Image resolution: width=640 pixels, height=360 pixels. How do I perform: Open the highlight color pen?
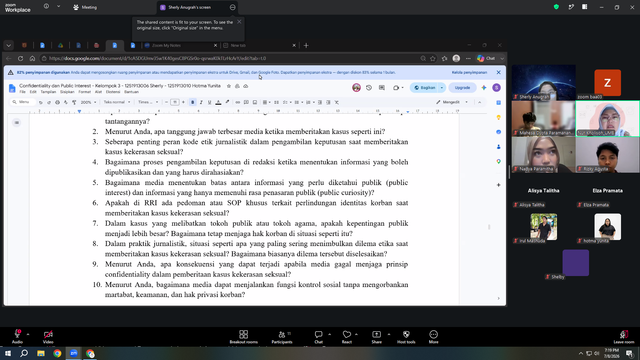(227, 102)
